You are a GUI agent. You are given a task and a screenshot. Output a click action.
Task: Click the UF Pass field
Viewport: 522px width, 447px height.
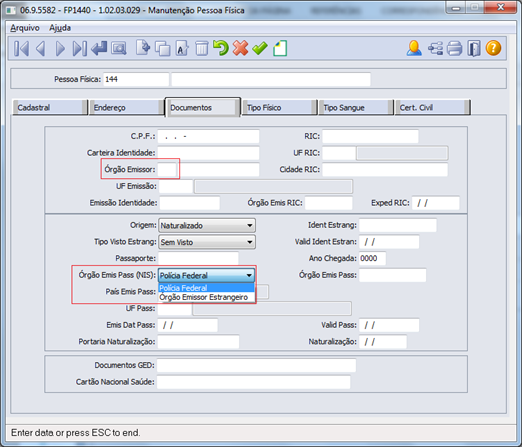174,308
